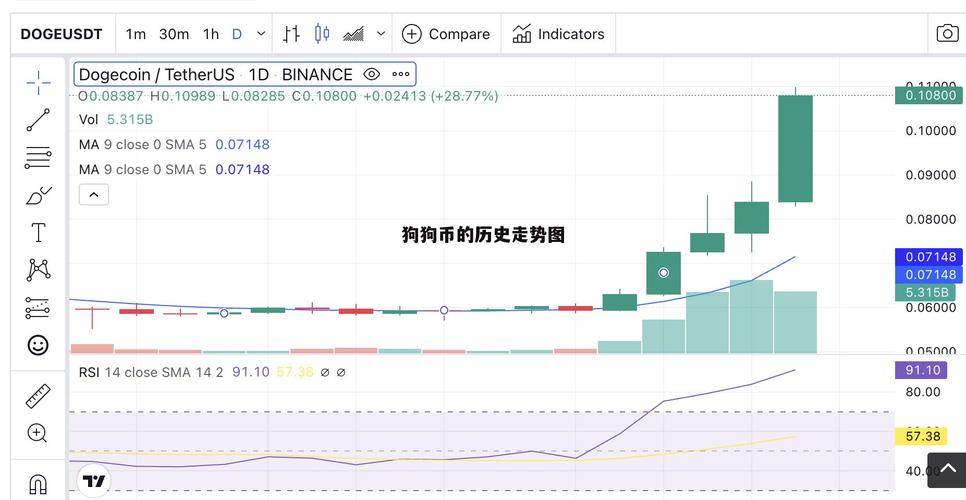
Task: Open the emoji icons tool
Action: [x=38, y=345]
